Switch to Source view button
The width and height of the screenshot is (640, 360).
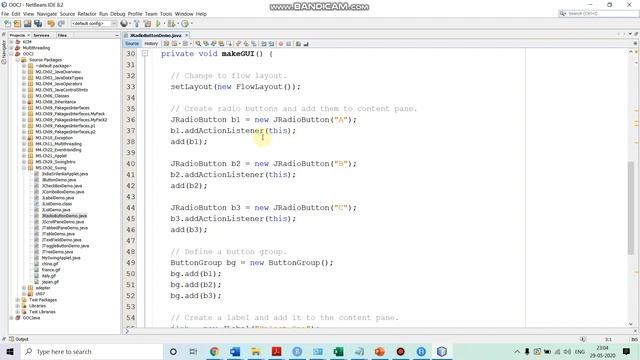click(132, 44)
